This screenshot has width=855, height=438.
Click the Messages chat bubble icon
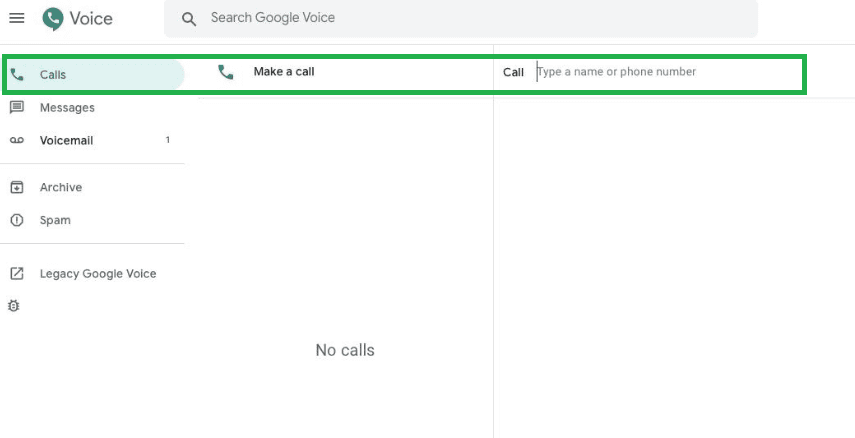click(x=16, y=107)
